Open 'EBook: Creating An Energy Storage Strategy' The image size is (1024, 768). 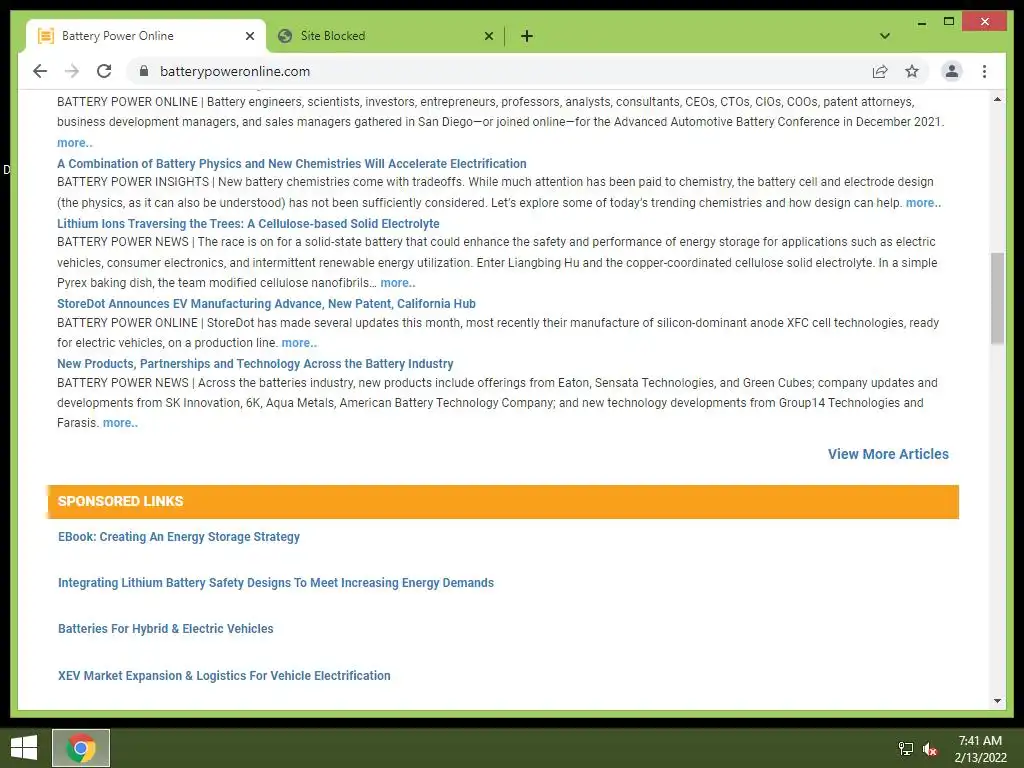coord(179,537)
